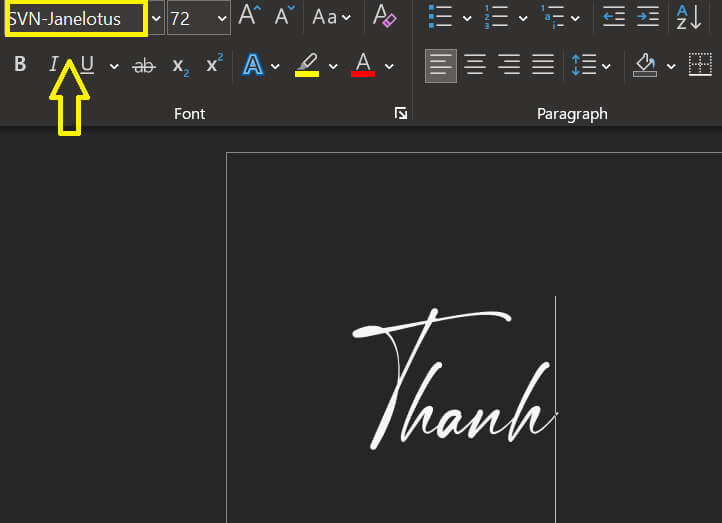Open the Font dialog box launcher
This screenshot has height=523, width=722.
point(401,114)
